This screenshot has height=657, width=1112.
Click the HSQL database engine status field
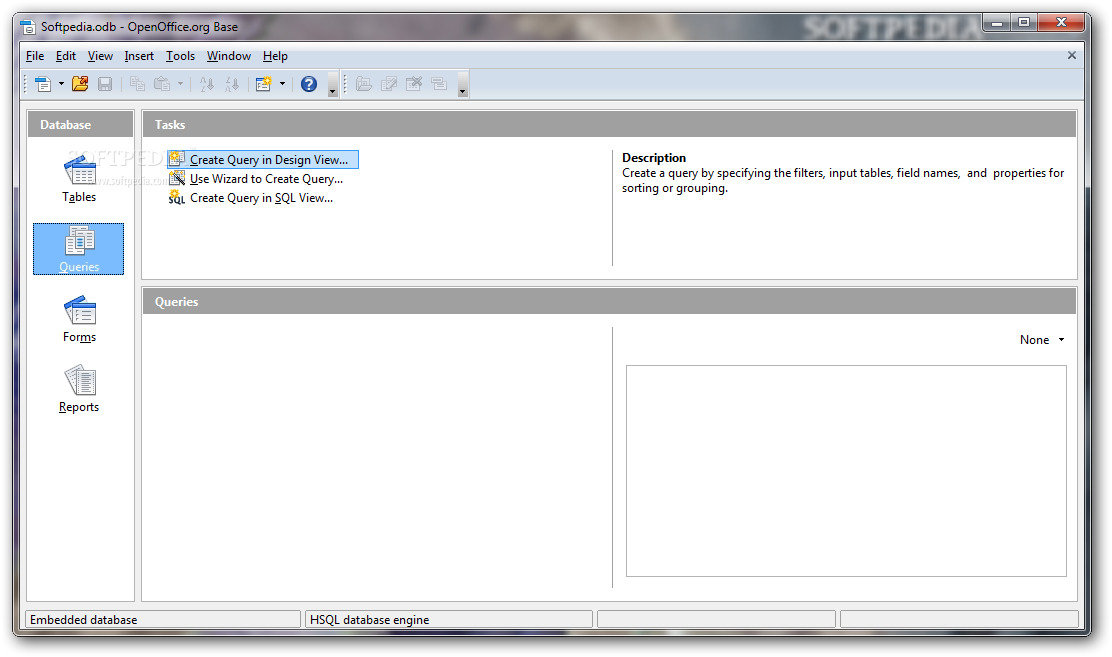(x=449, y=619)
